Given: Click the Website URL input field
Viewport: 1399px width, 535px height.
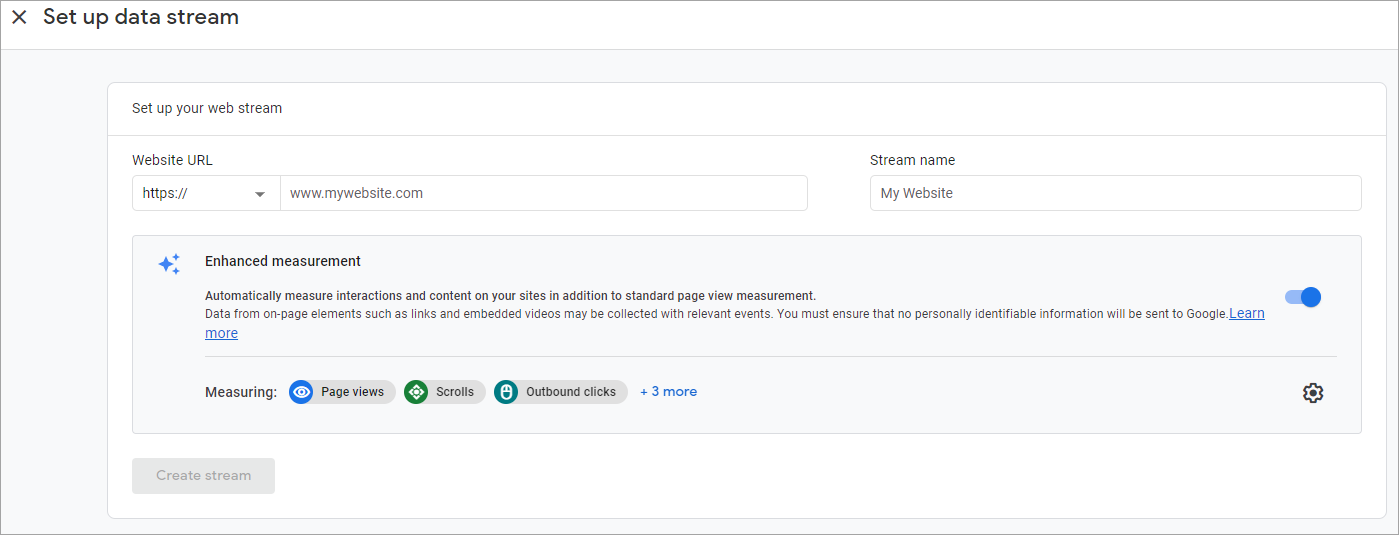Looking at the screenshot, I should (543, 193).
